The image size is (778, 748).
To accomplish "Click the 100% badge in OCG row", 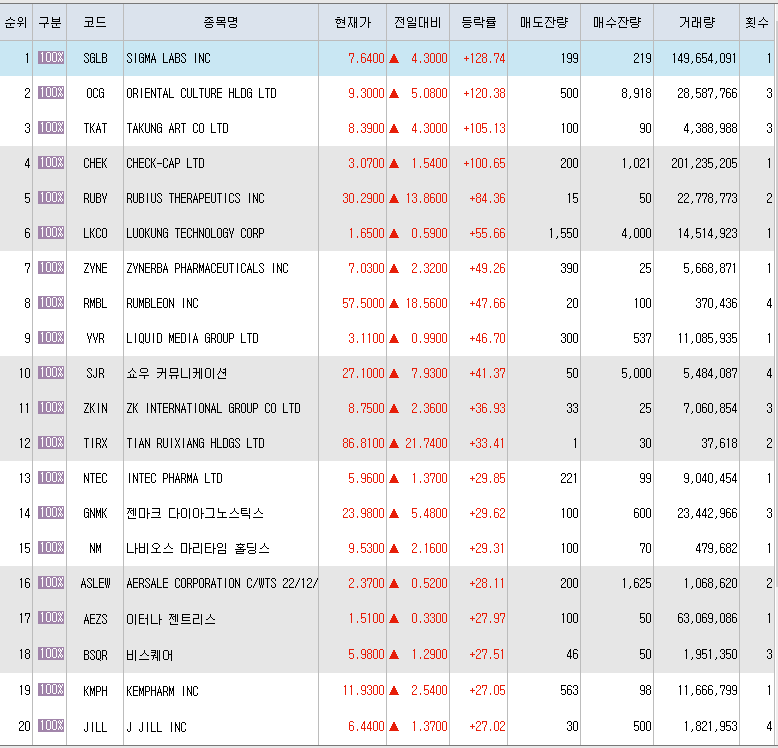I will pyautogui.click(x=51, y=92).
